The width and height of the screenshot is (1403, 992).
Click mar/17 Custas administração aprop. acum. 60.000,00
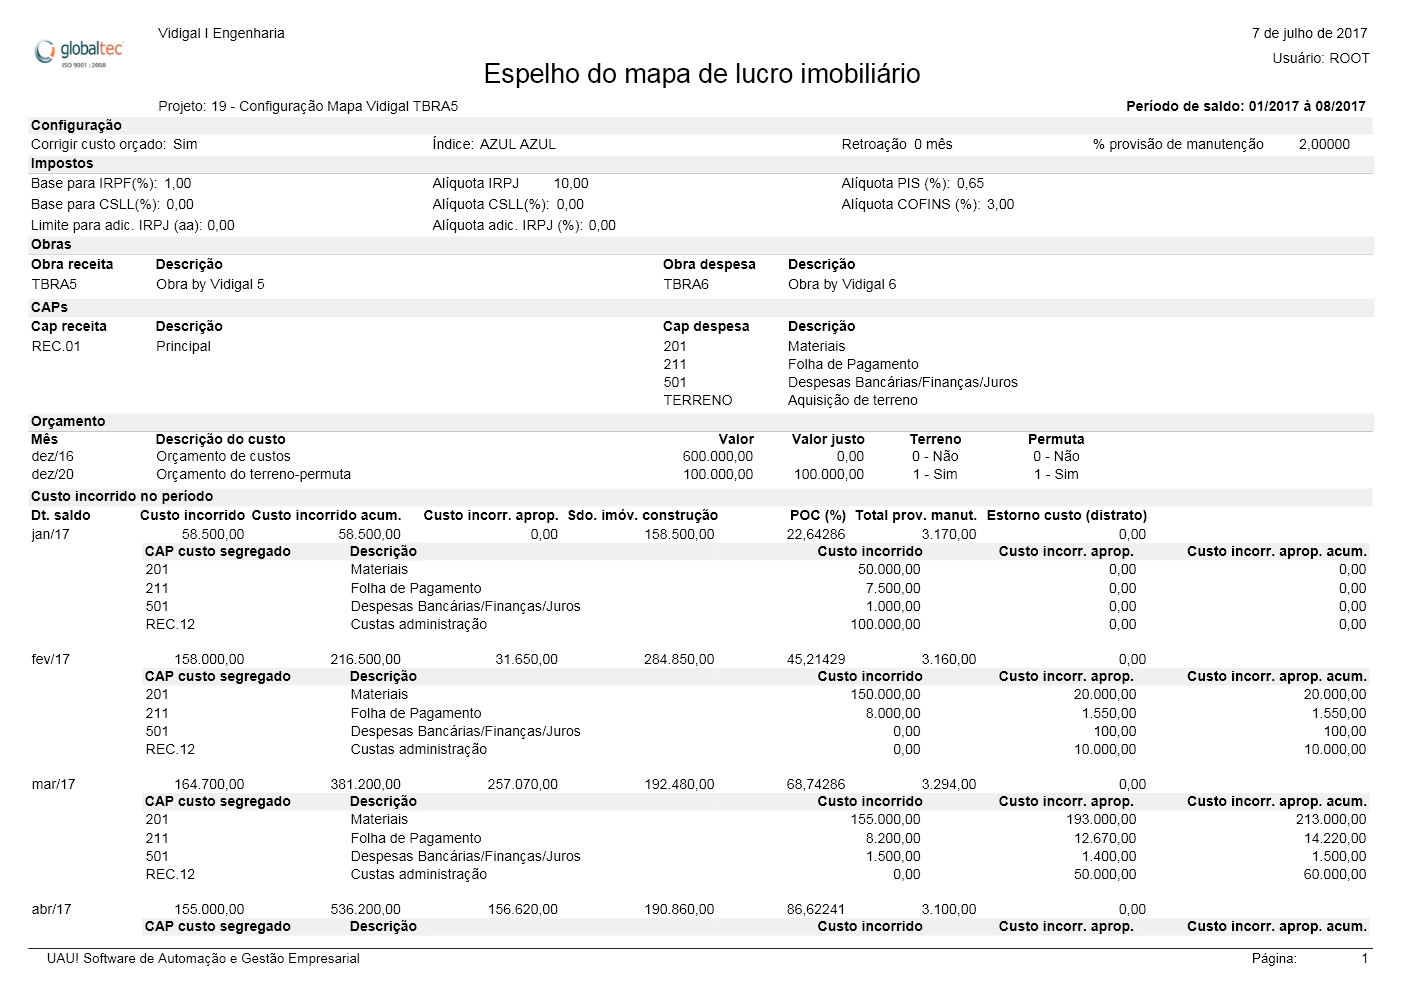point(1334,874)
